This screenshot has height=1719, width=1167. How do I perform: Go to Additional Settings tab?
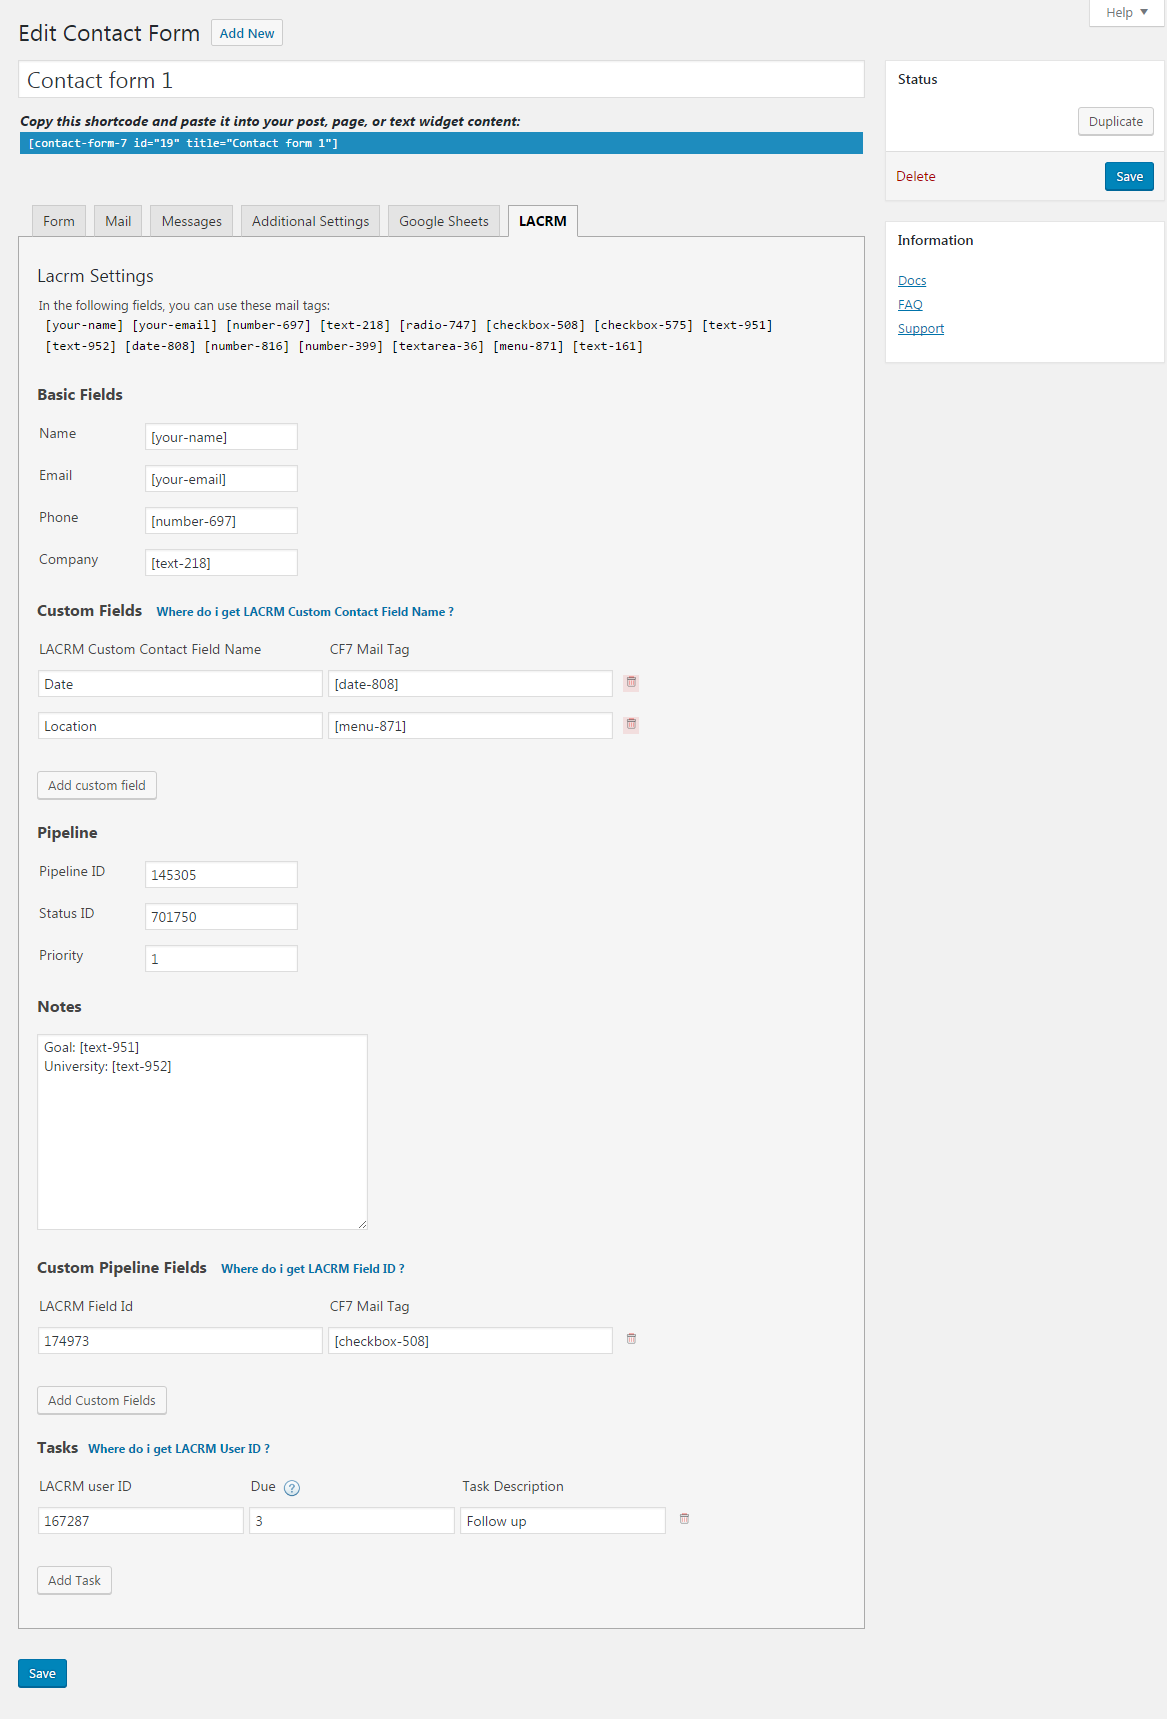pos(310,221)
